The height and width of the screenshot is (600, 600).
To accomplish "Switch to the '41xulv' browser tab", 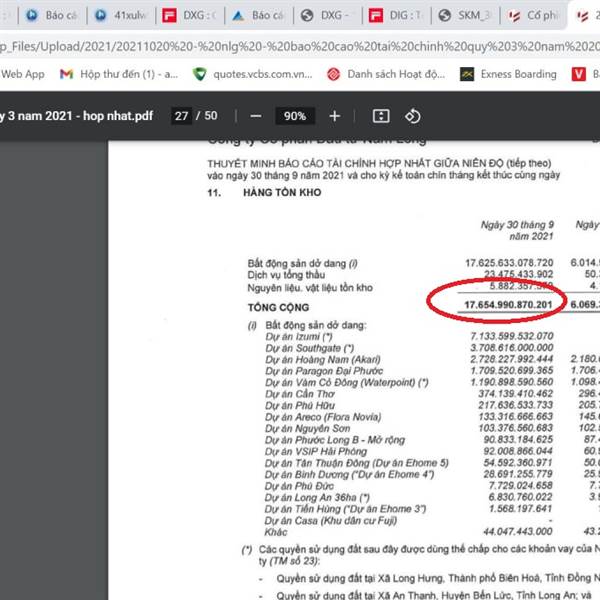I will 121,15.
